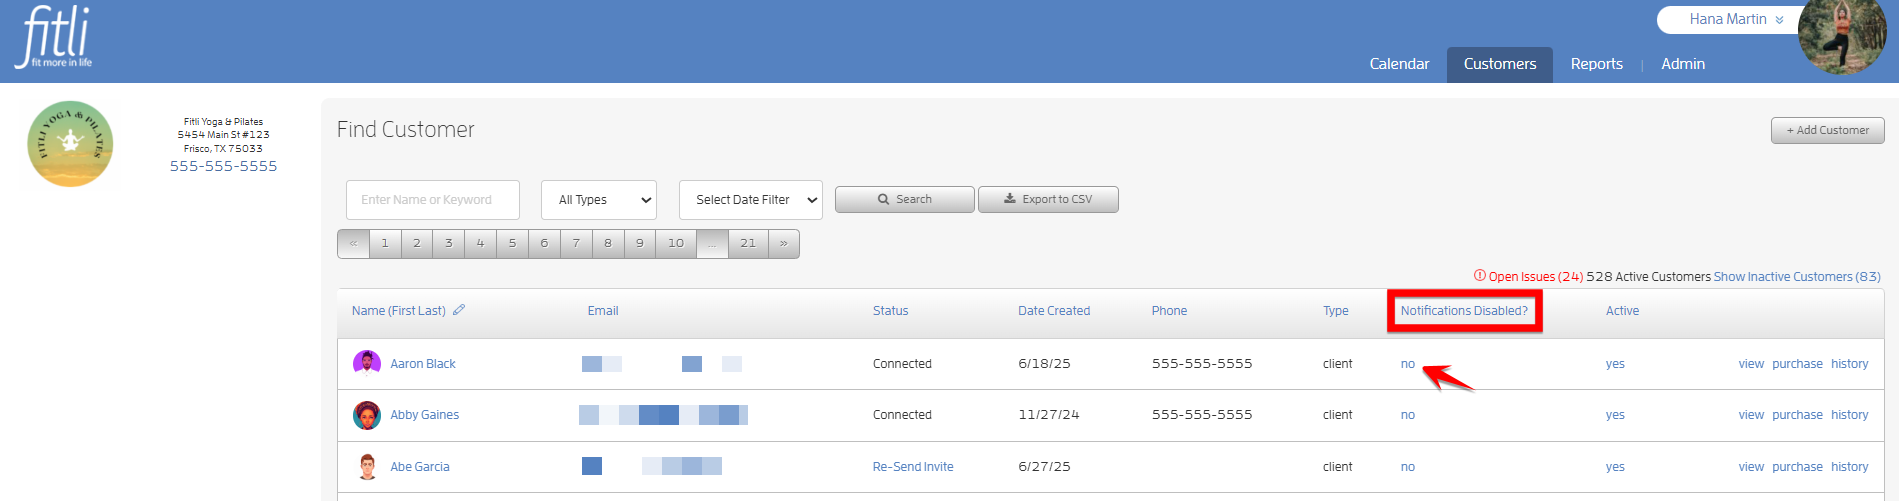
Task: Open Abe Garcia's customer name link
Action: click(x=420, y=467)
